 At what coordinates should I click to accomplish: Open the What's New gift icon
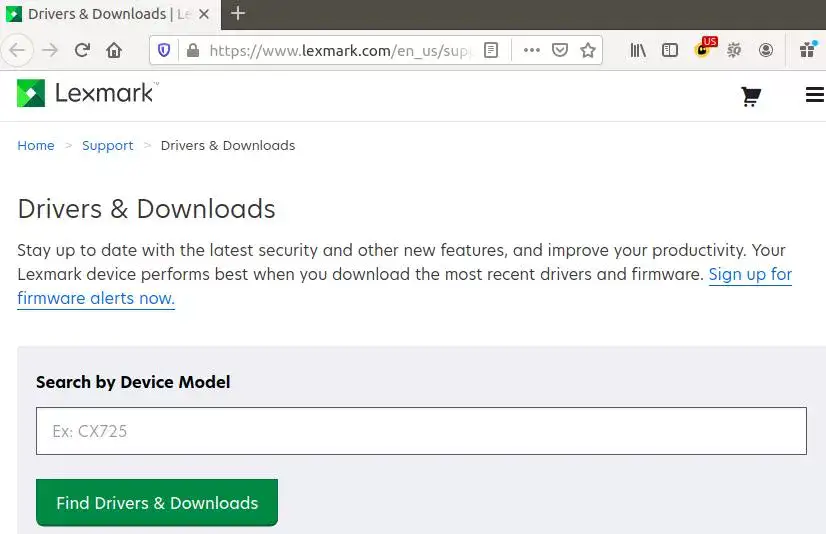808,50
